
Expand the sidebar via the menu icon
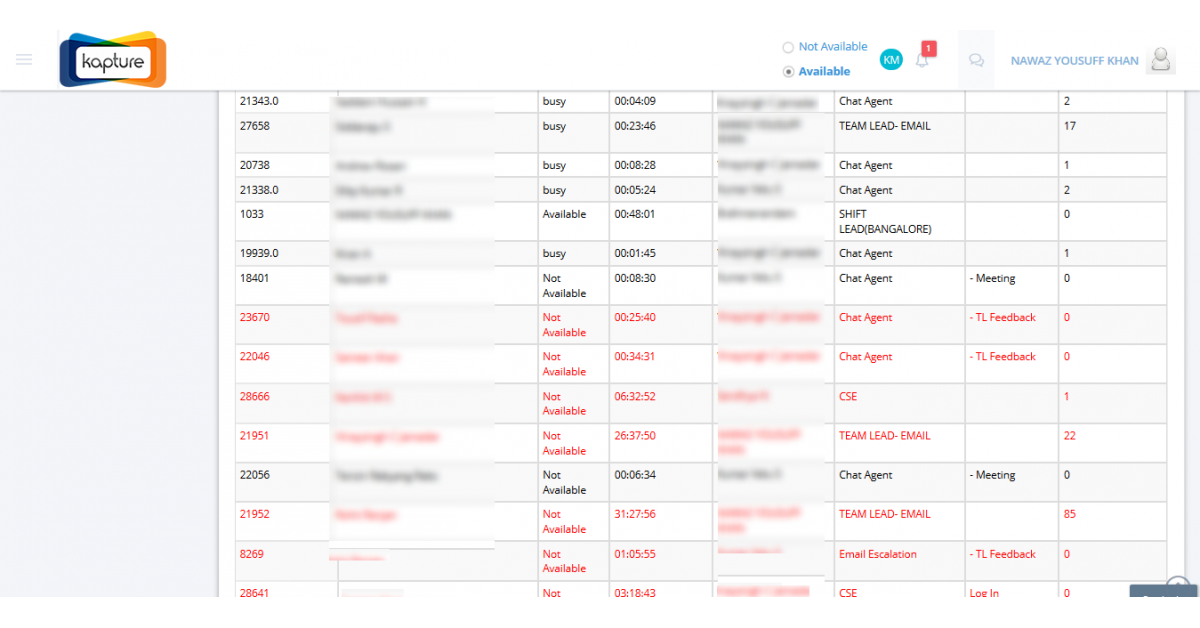point(24,59)
